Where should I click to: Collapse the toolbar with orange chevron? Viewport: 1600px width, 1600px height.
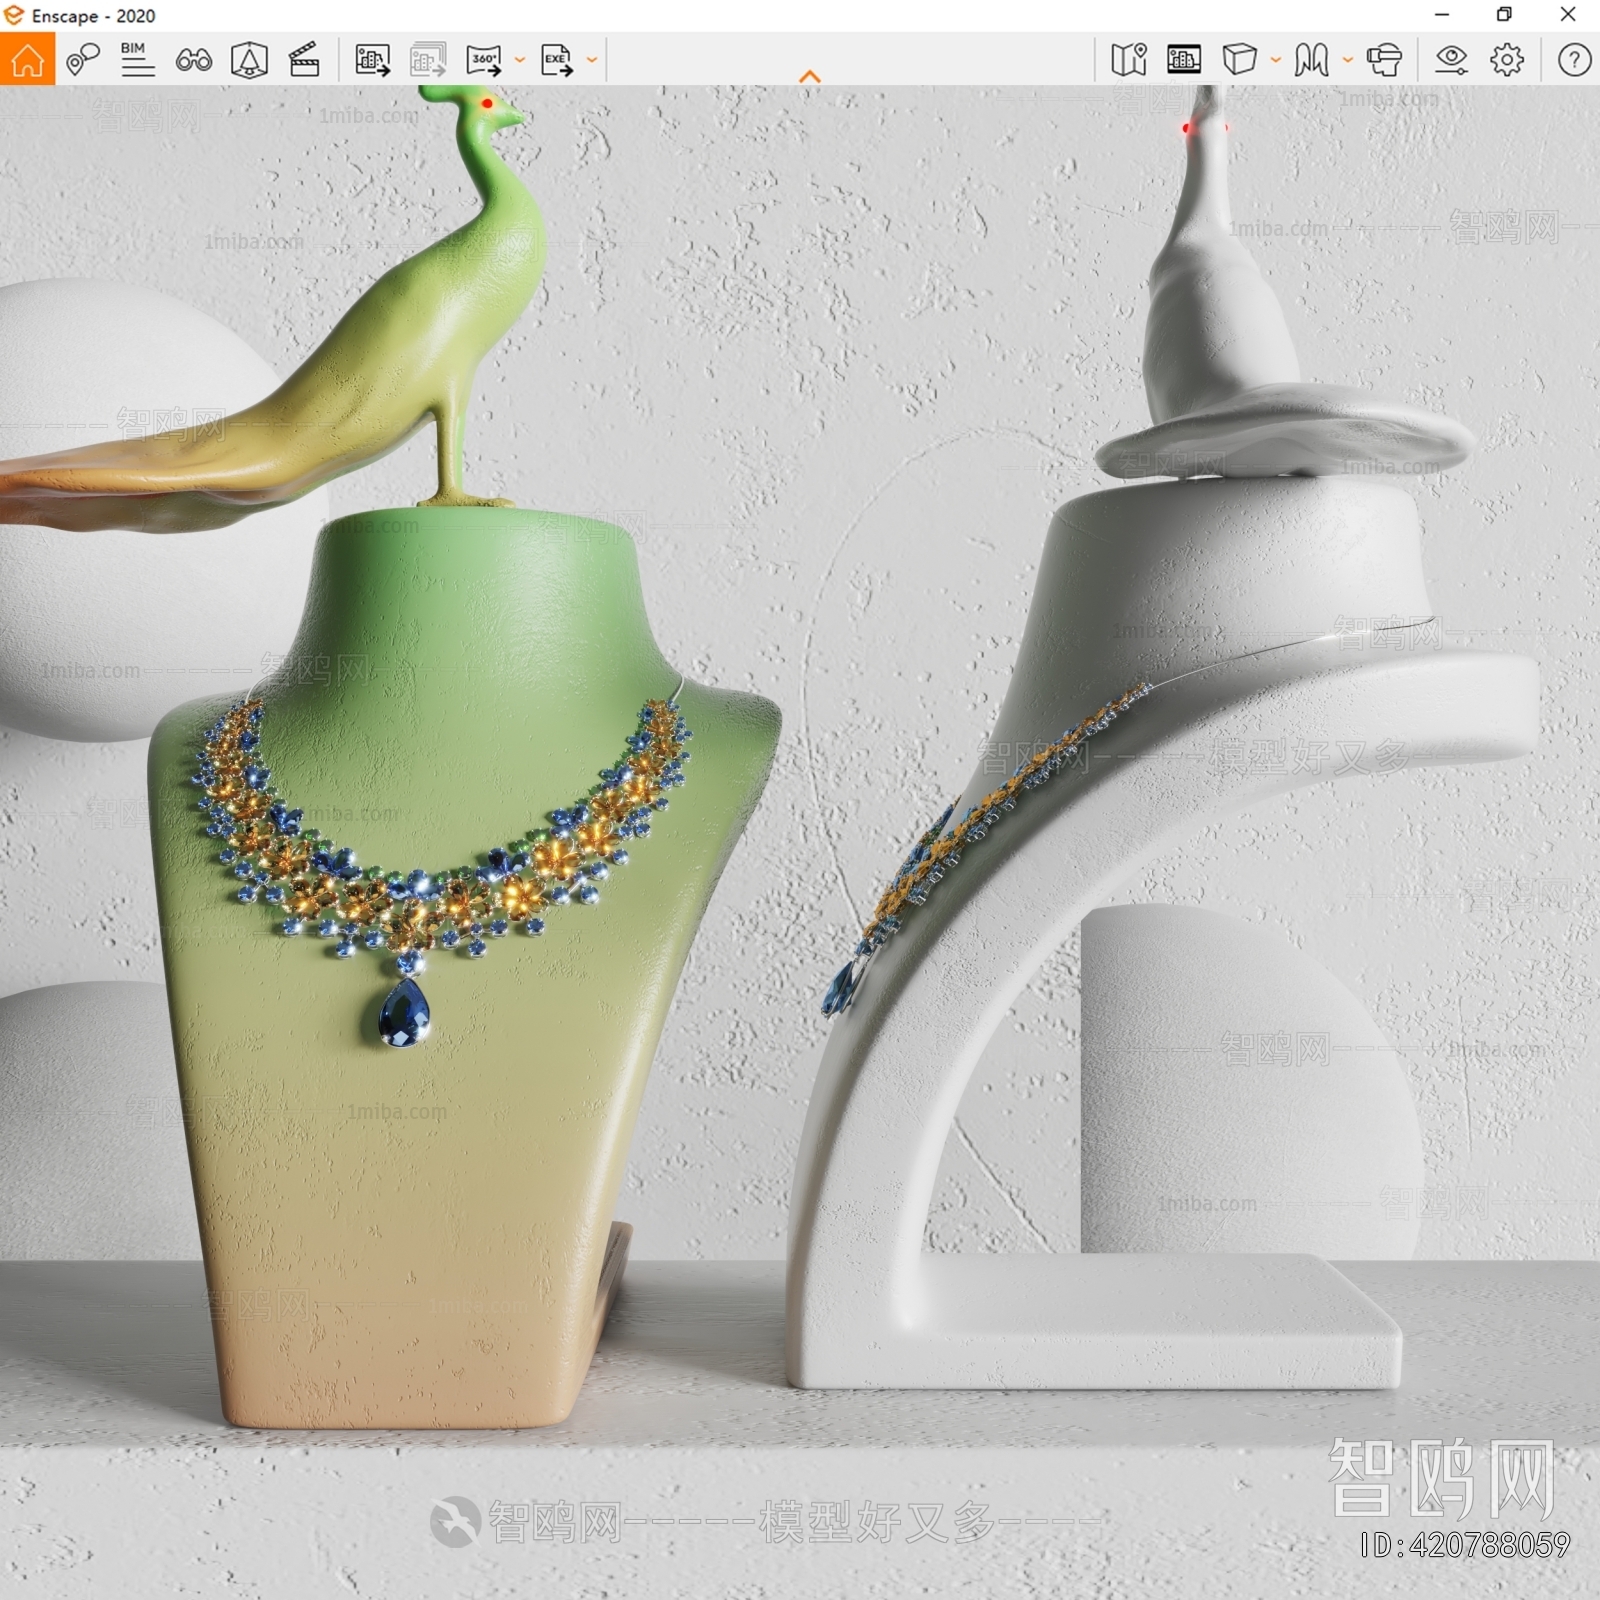[x=810, y=76]
